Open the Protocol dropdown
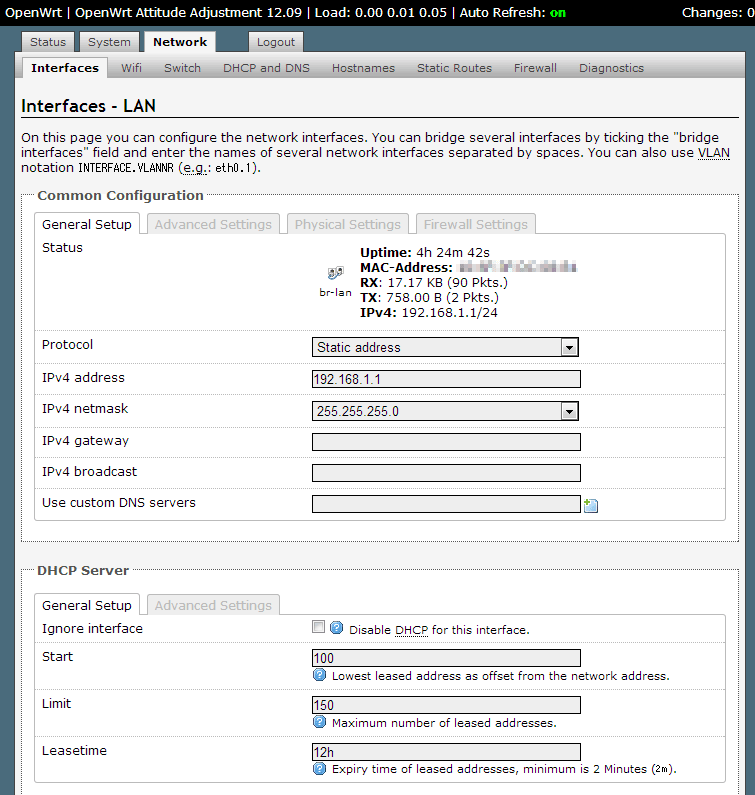This screenshot has height=795, width=755. point(445,347)
